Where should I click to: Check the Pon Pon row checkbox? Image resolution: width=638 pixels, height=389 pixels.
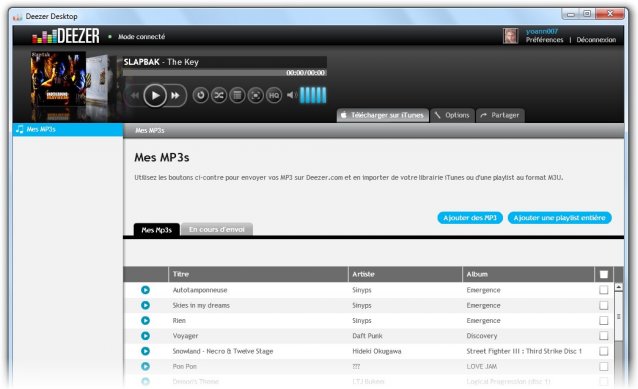604,366
